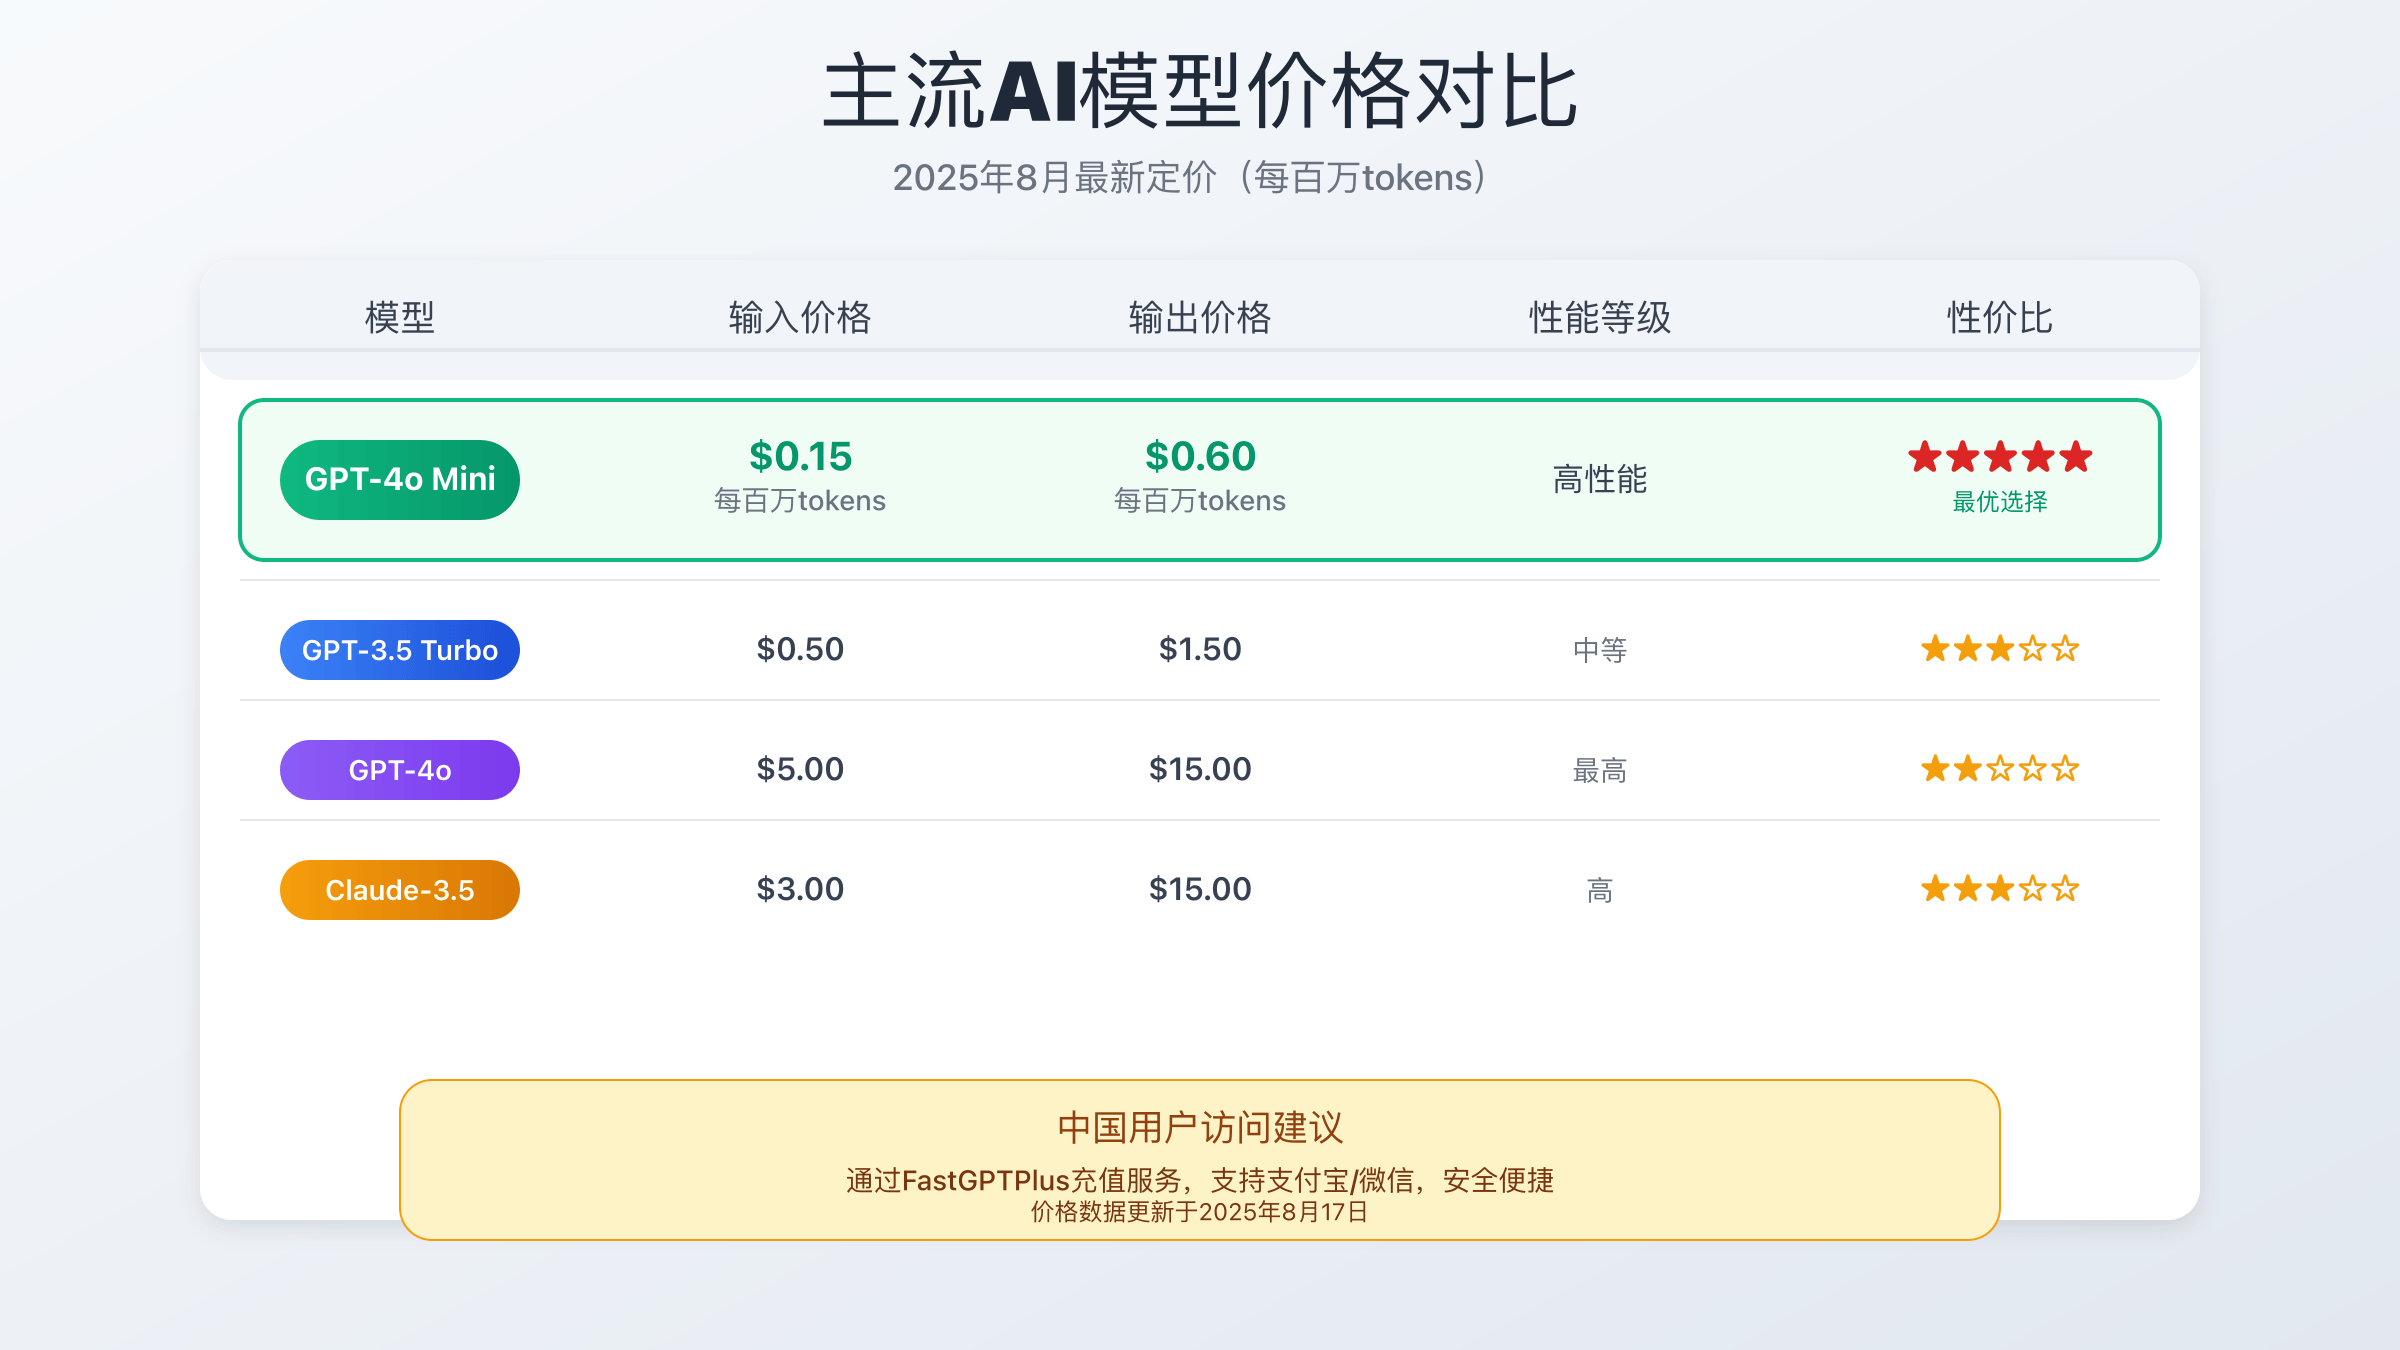
Task: Click the 高性能 label in GPT-4o Mini row
Action: (1600, 480)
